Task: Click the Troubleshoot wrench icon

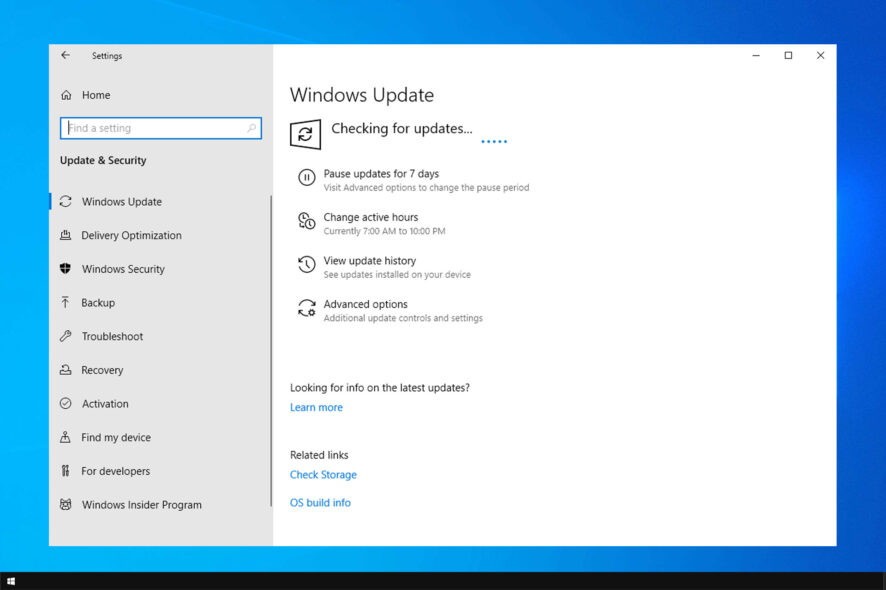Action: click(x=66, y=336)
